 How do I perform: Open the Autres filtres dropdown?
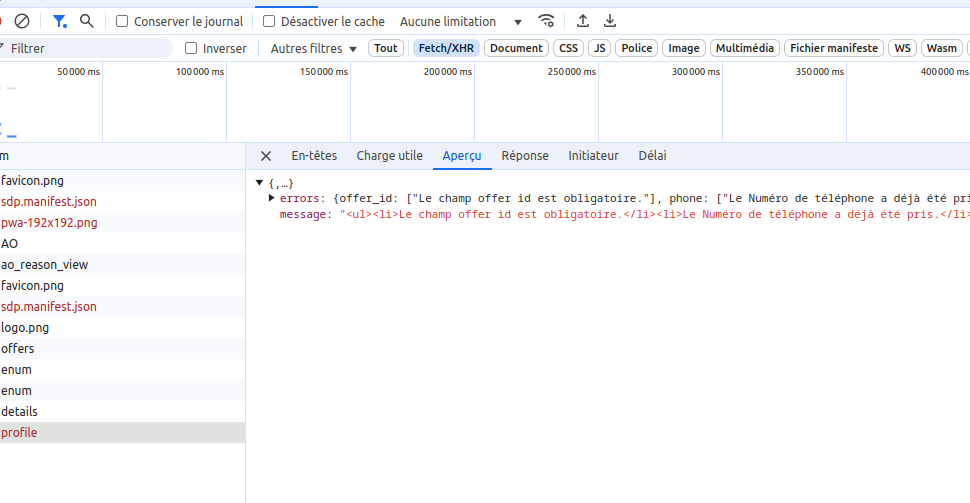pos(314,48)
